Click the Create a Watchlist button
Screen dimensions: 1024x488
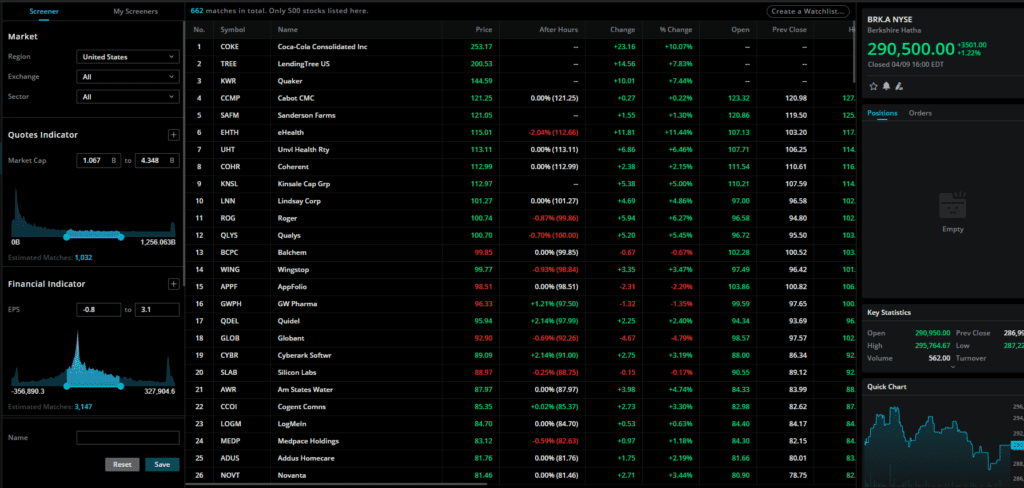(x=808, y=11)
